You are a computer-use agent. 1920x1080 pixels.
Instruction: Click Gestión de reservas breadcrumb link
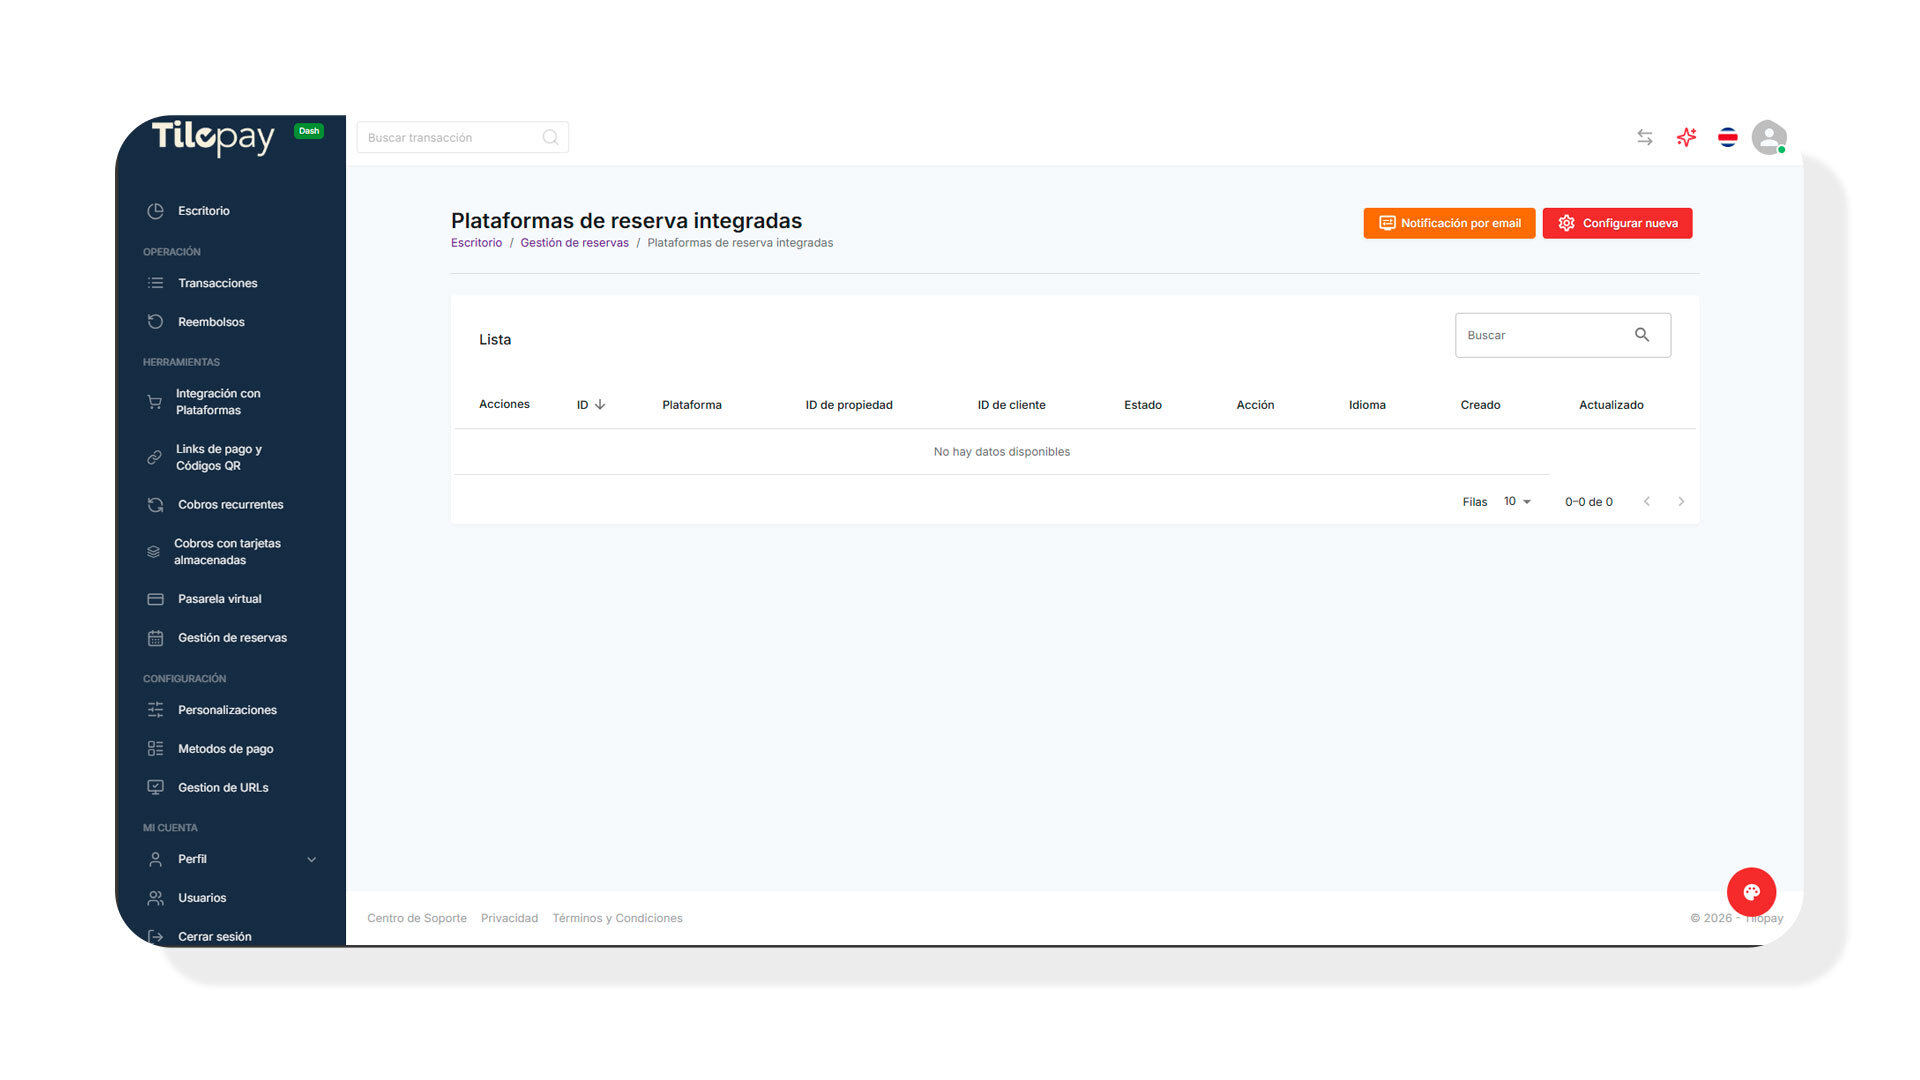click(574, 243)
